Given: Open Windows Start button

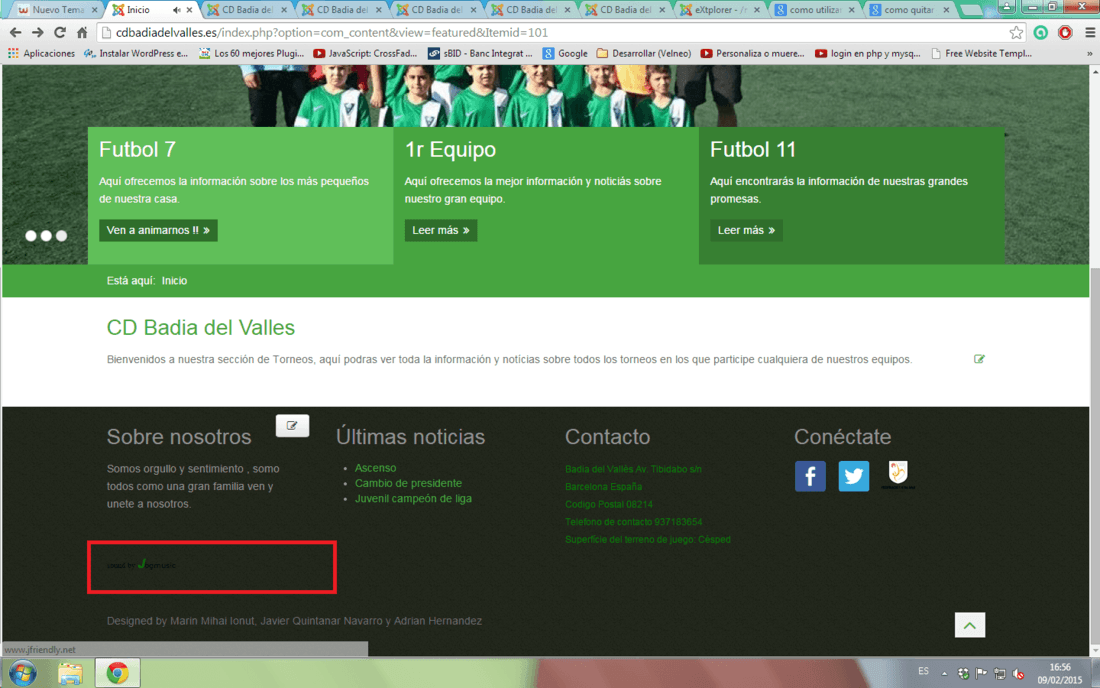Looking at the screenshot, I should point(22,673).
